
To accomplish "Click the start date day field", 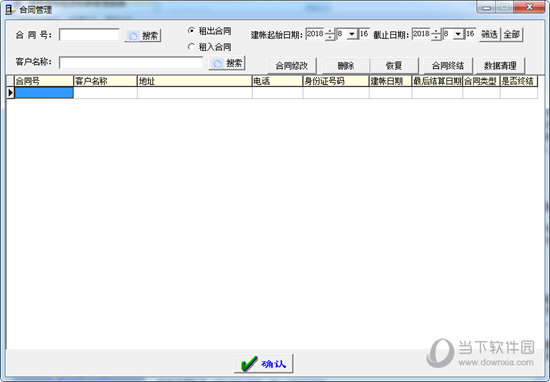I will coord(364,34).
